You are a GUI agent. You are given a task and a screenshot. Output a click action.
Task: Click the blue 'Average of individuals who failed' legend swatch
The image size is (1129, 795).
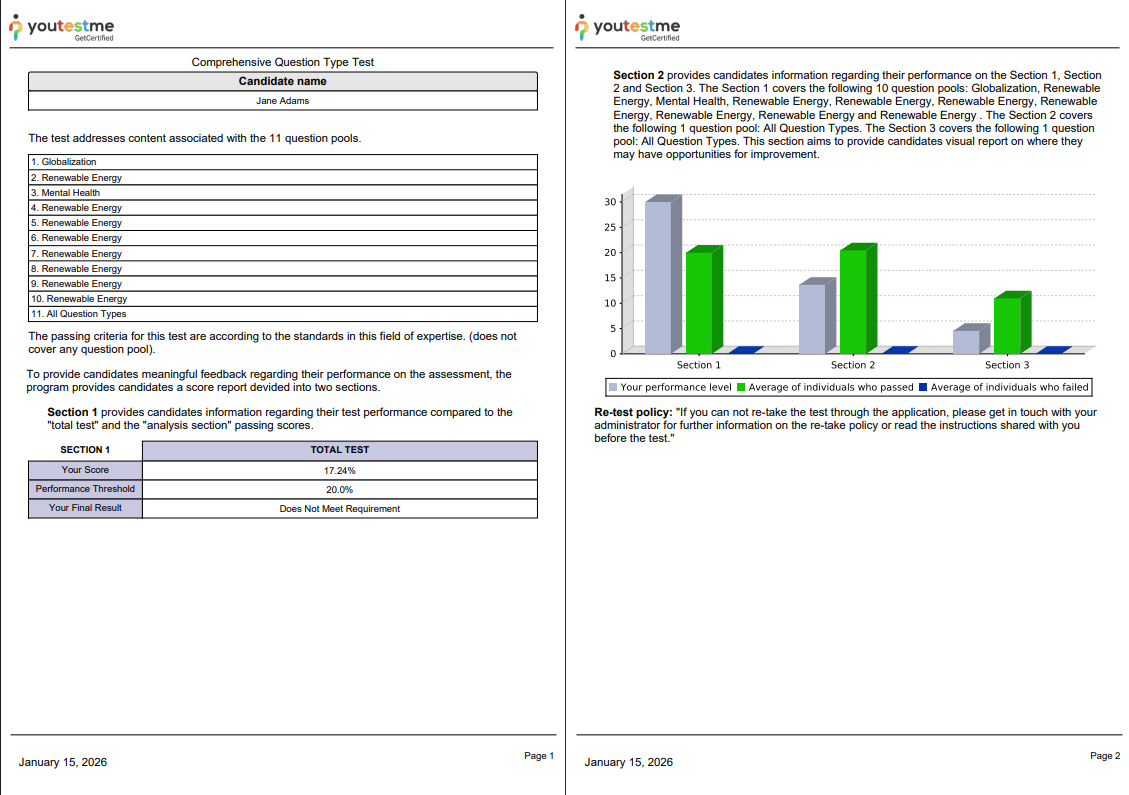[923, 387]
